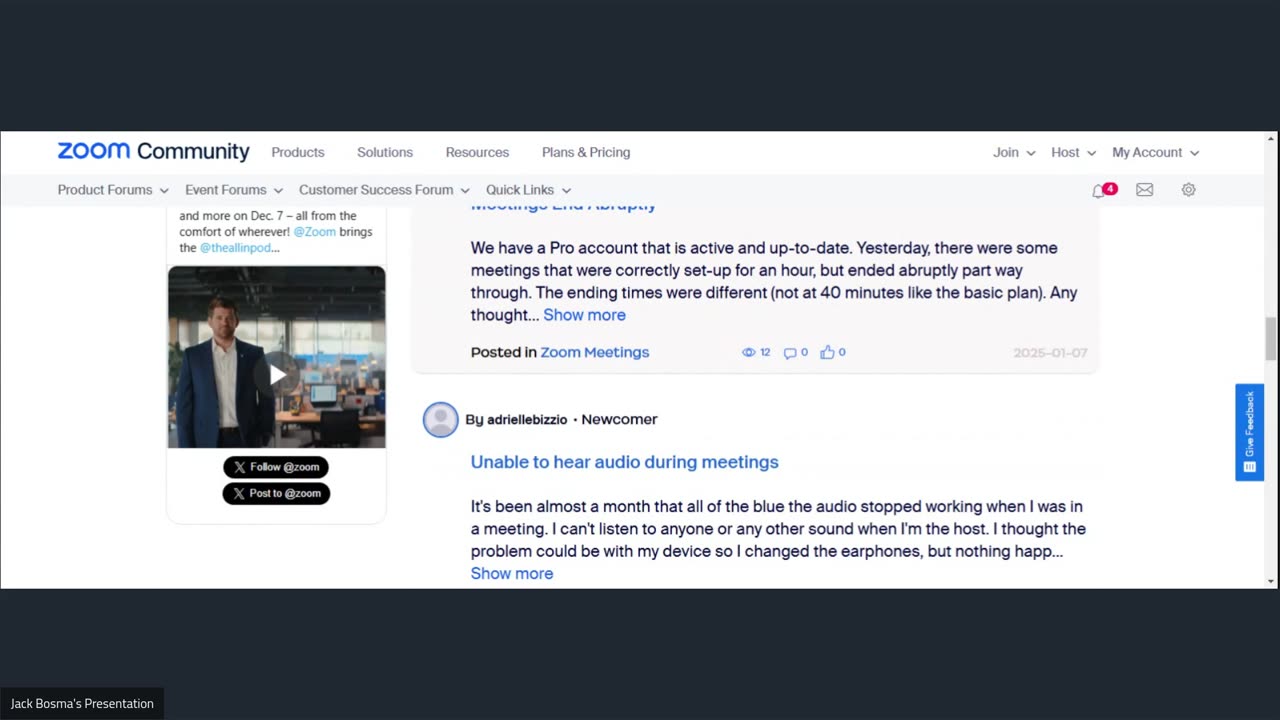
Task: Click Show more on audio post
Action: (512, 573)
